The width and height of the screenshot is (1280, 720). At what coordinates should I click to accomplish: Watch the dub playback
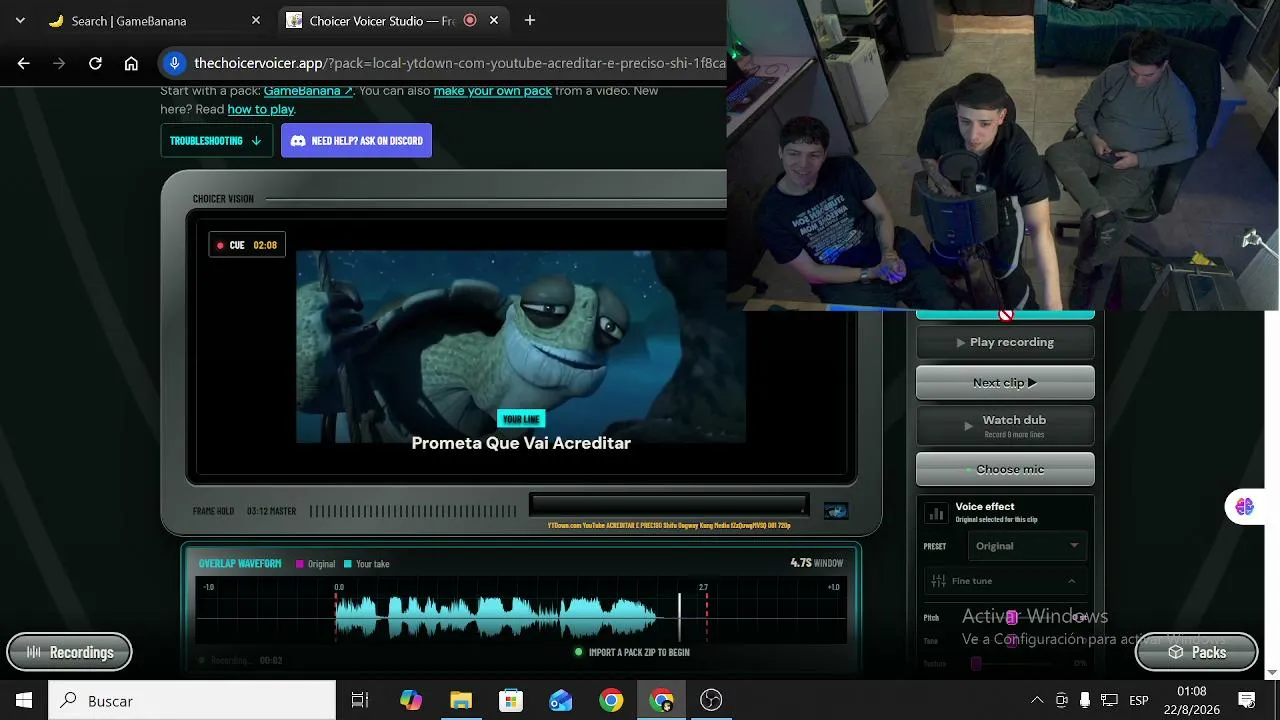pyautogui.click(x=1005, y=425)
